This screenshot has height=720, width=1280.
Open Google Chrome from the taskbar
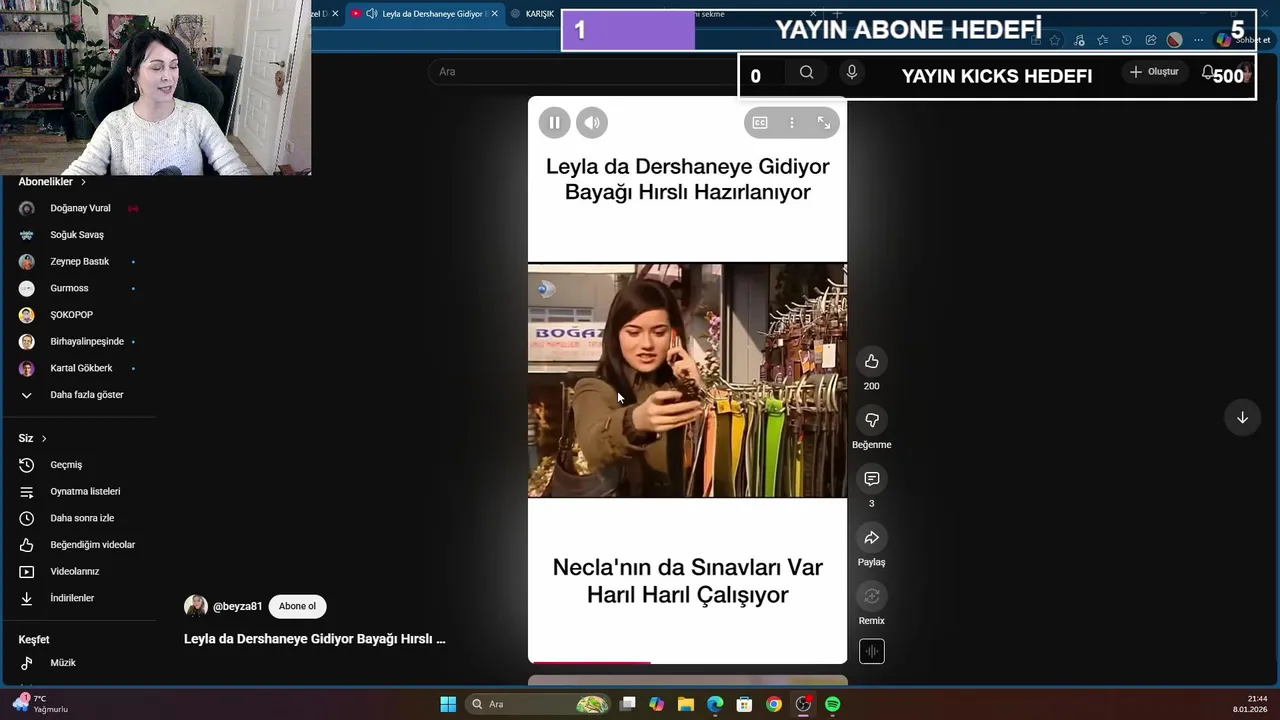[774, 704]
